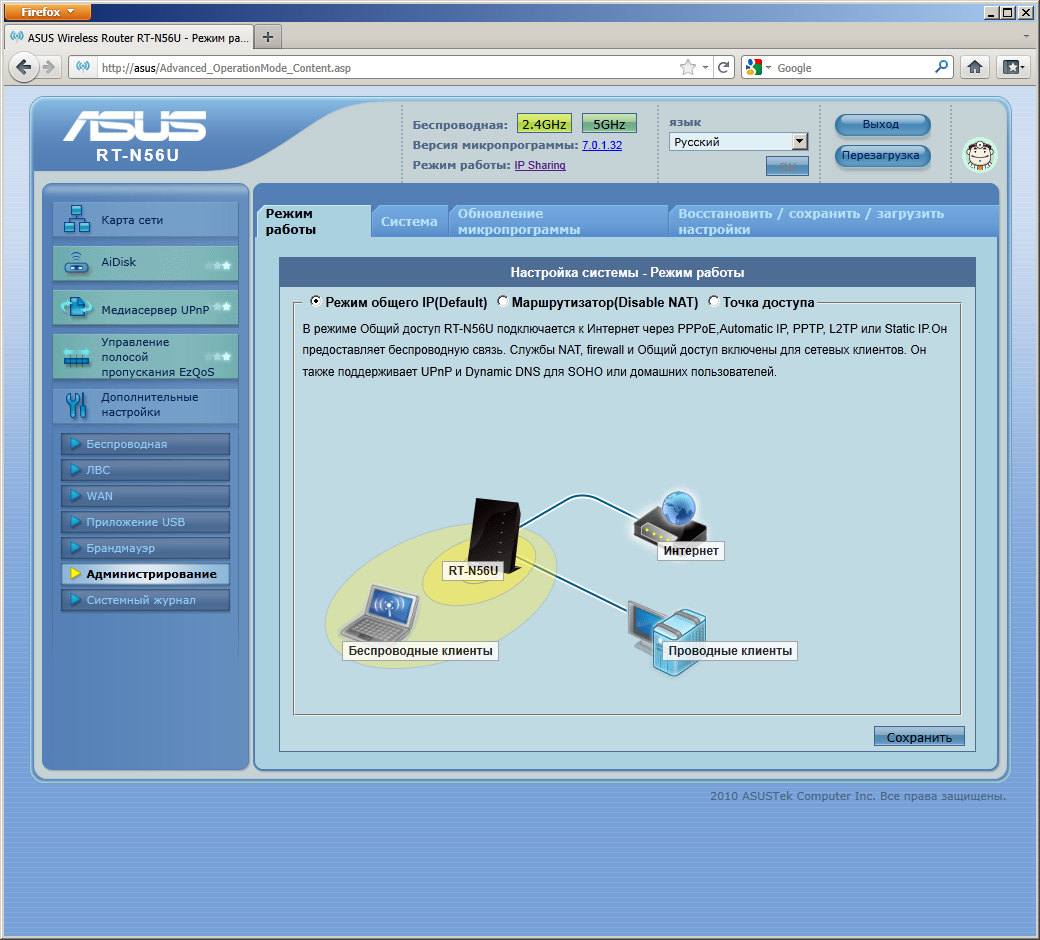
Task: Click the search magnifier icon
Action: (941, 67)
